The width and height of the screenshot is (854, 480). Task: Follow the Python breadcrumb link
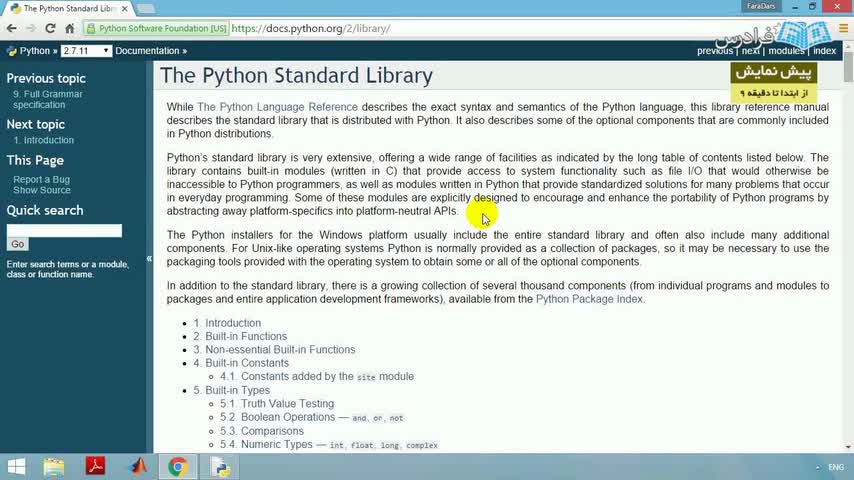(34, 51)
